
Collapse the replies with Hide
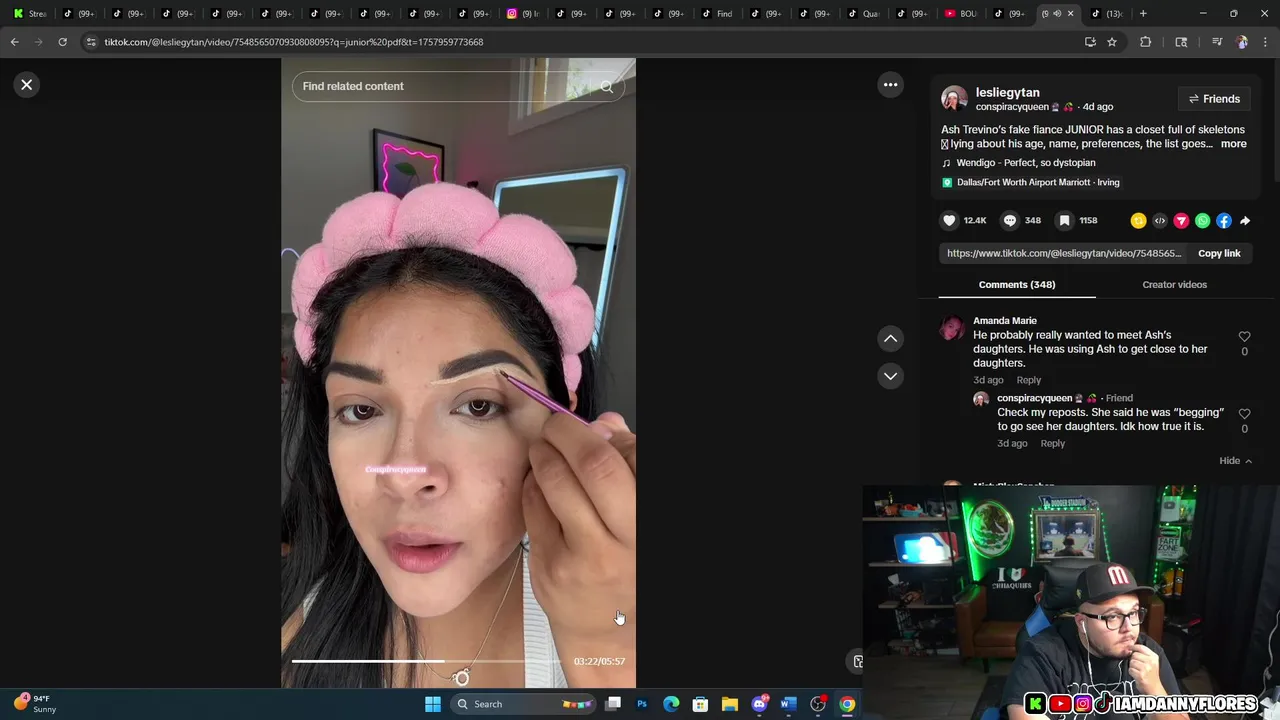click(x=1235, y=461)
